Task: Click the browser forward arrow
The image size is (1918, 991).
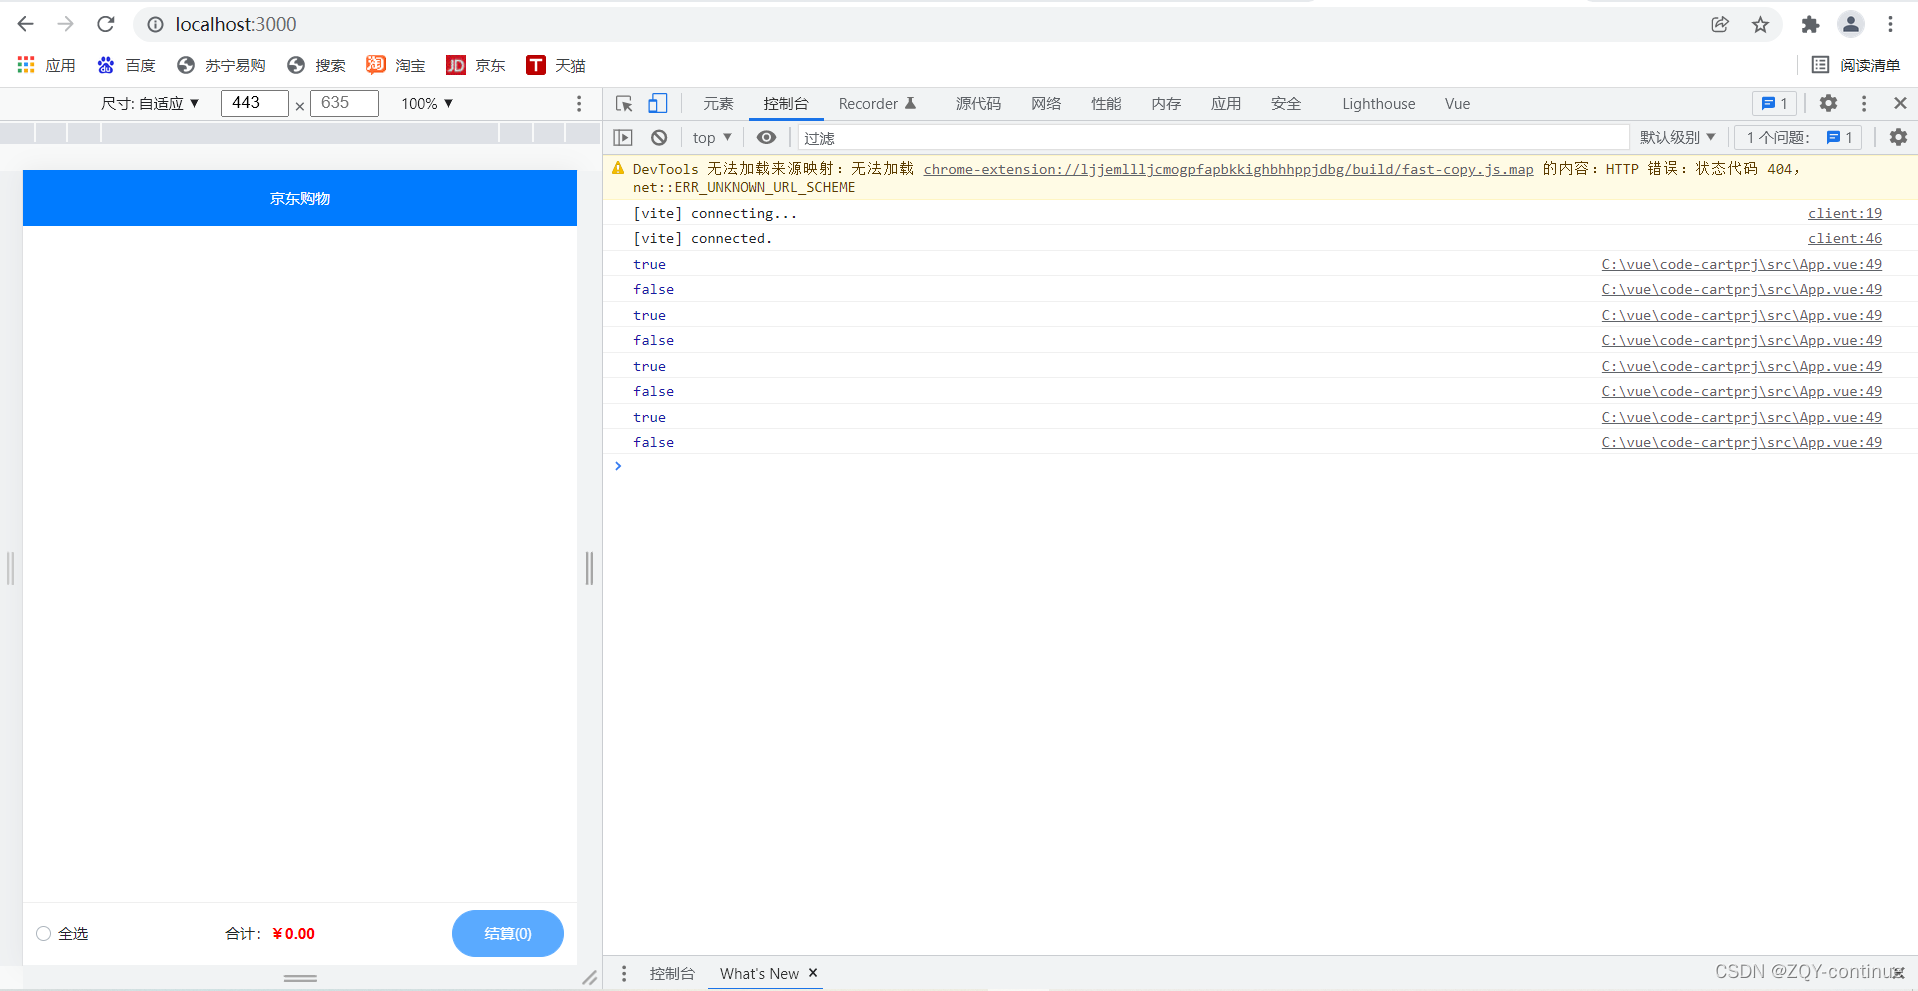Action: [66, 24]
